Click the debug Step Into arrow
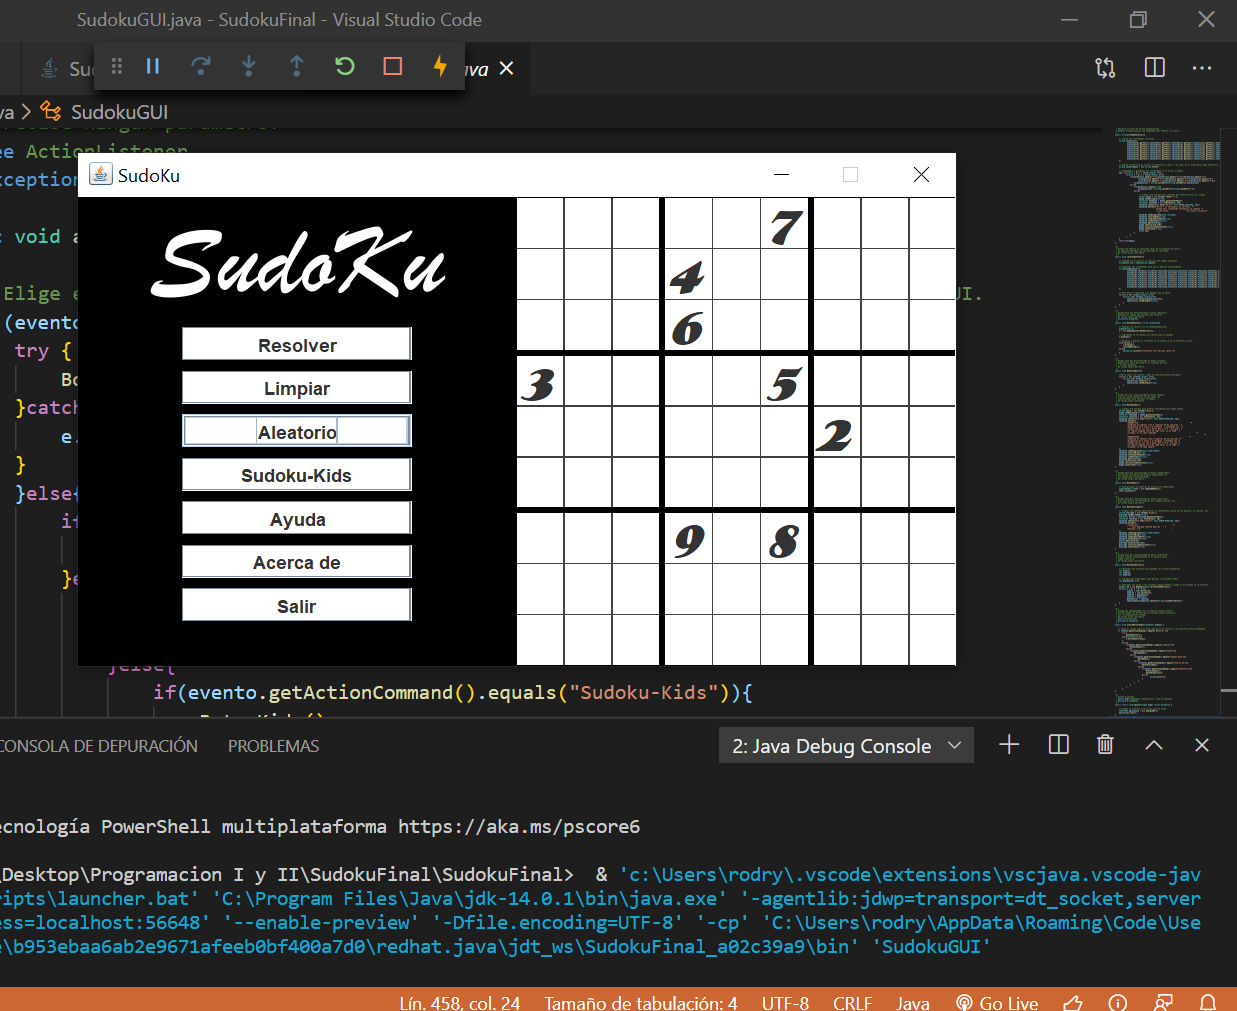Viewport: 1237px width, 1011px height. click(249, 66)
